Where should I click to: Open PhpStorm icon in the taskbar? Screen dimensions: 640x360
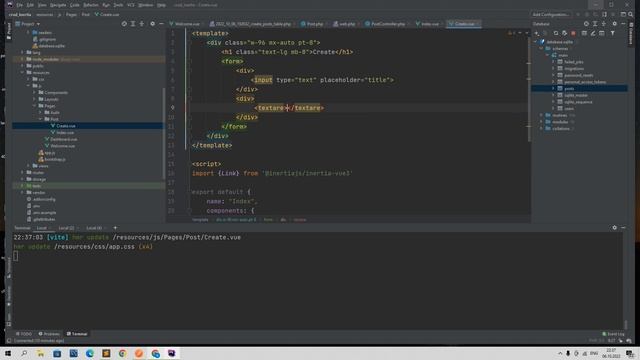(x=171, y=353)
